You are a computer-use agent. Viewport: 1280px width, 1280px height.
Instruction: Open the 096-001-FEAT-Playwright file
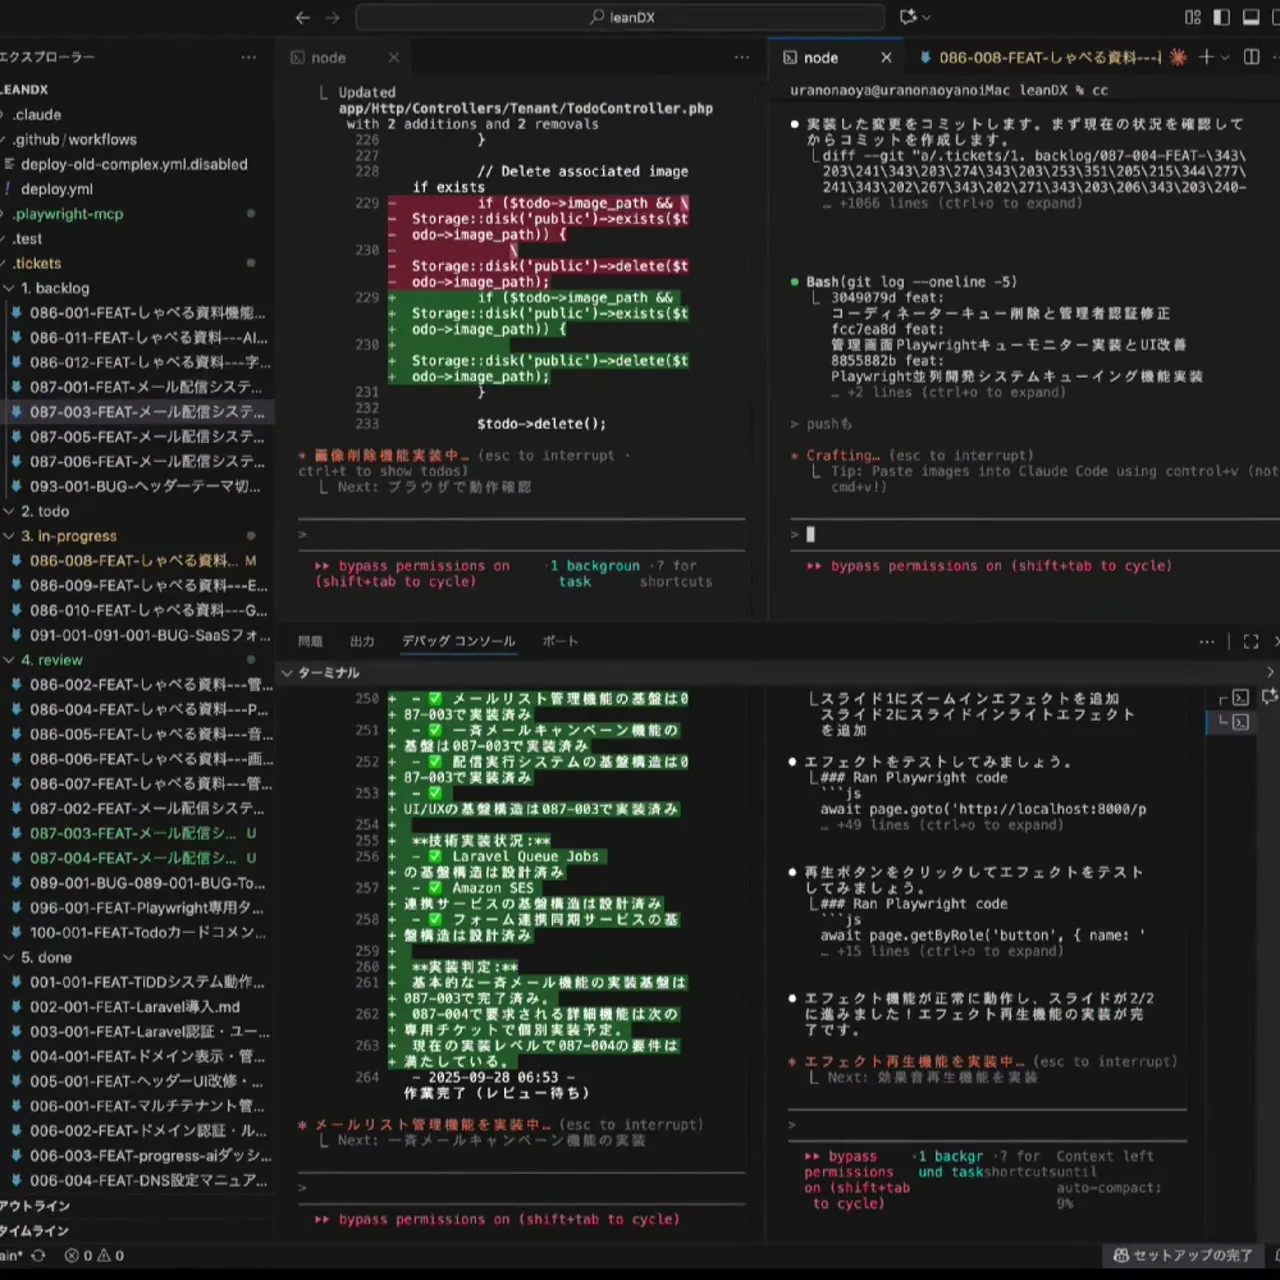pyautogui.click(x=147, y=908)
